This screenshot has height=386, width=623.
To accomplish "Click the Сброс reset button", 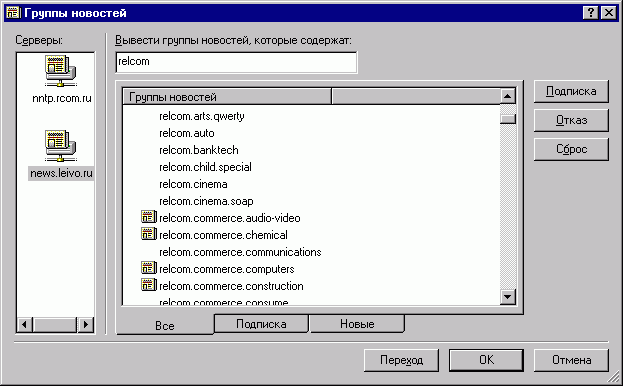I will 571,149.
